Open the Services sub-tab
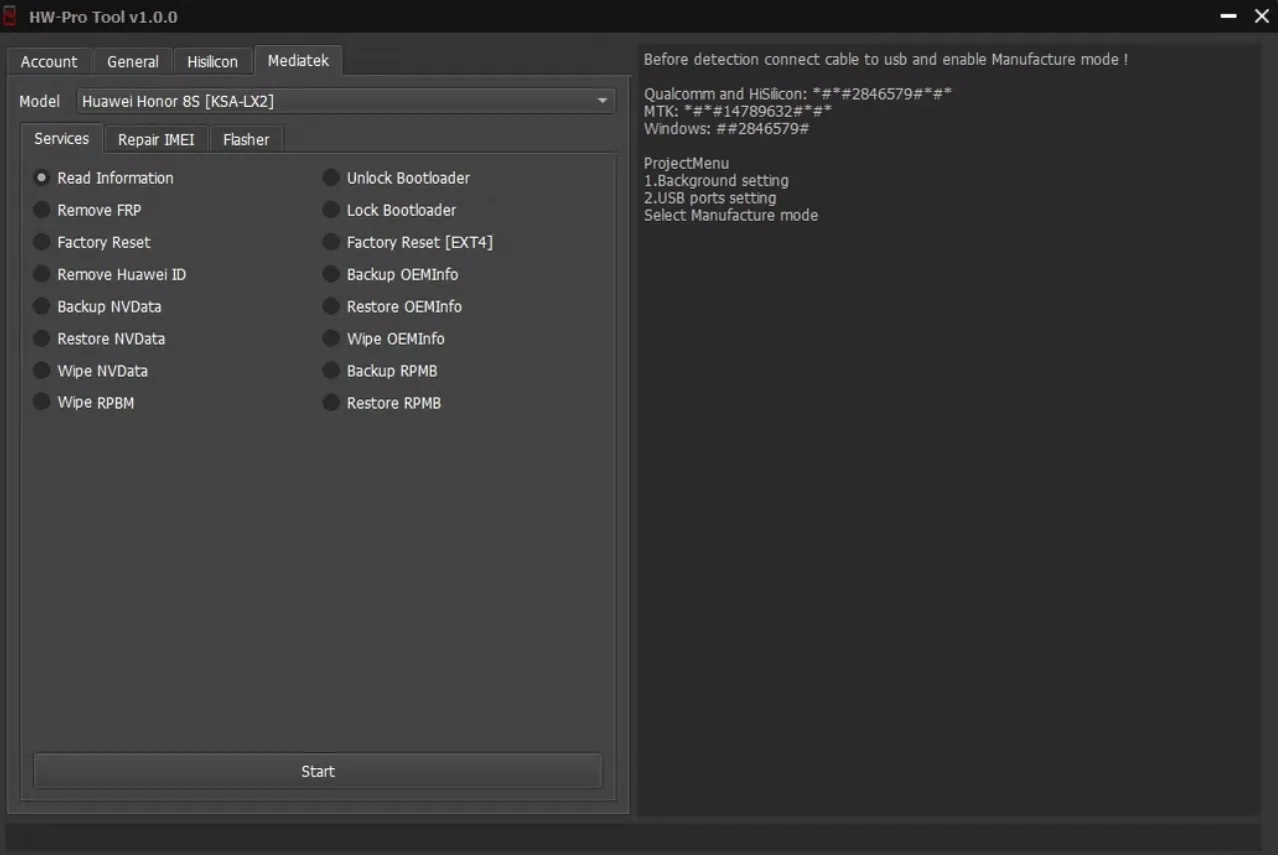 [x=62, y=139]
